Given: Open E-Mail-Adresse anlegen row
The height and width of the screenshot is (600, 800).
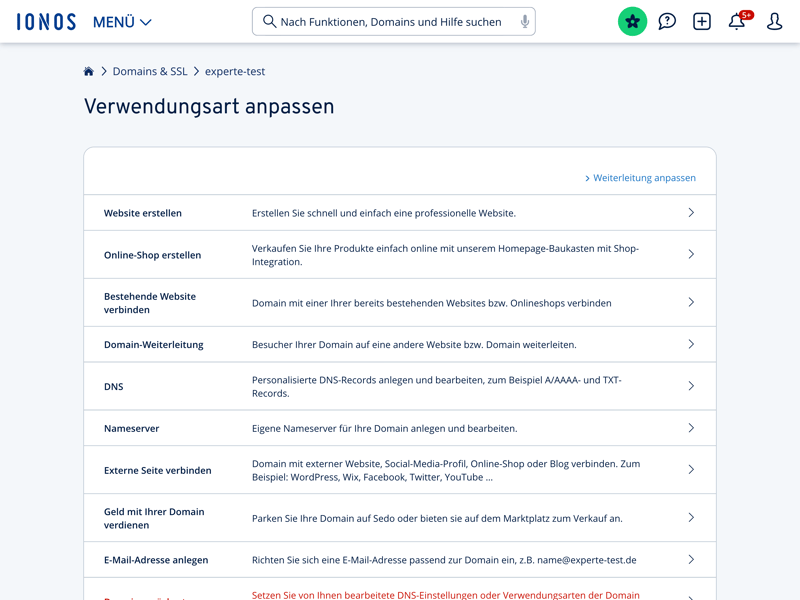Looking at the screenshot, I should click(156, 560).
